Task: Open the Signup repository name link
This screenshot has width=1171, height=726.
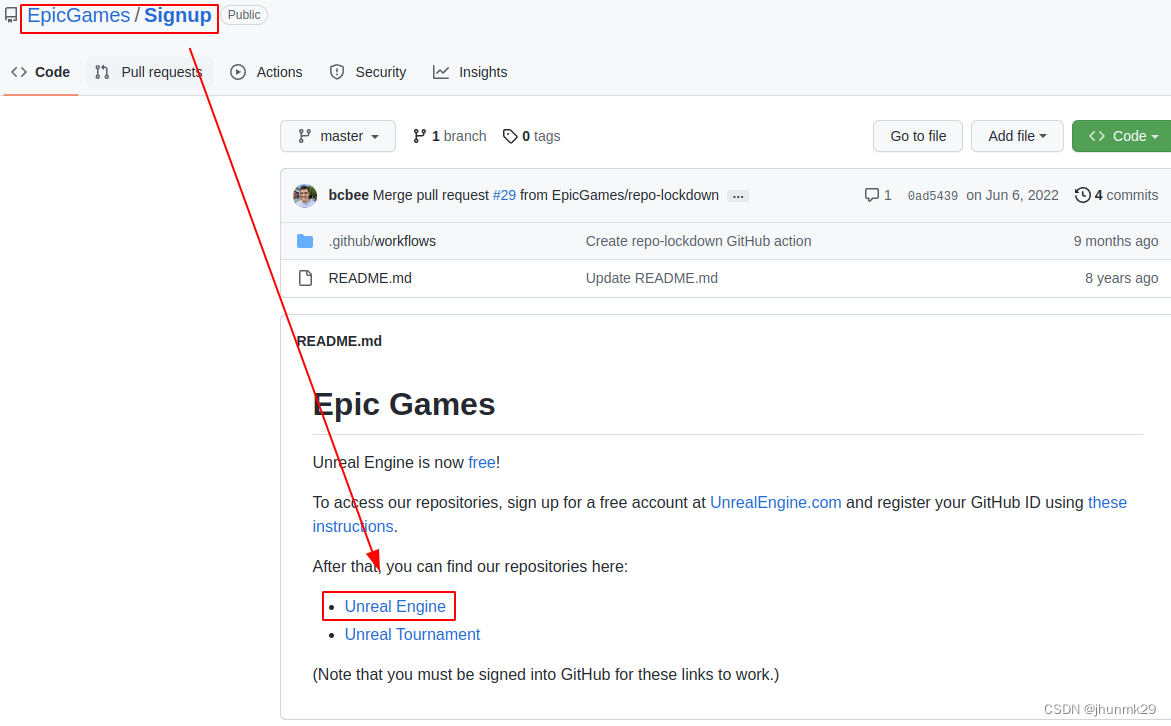Action: 178,16
